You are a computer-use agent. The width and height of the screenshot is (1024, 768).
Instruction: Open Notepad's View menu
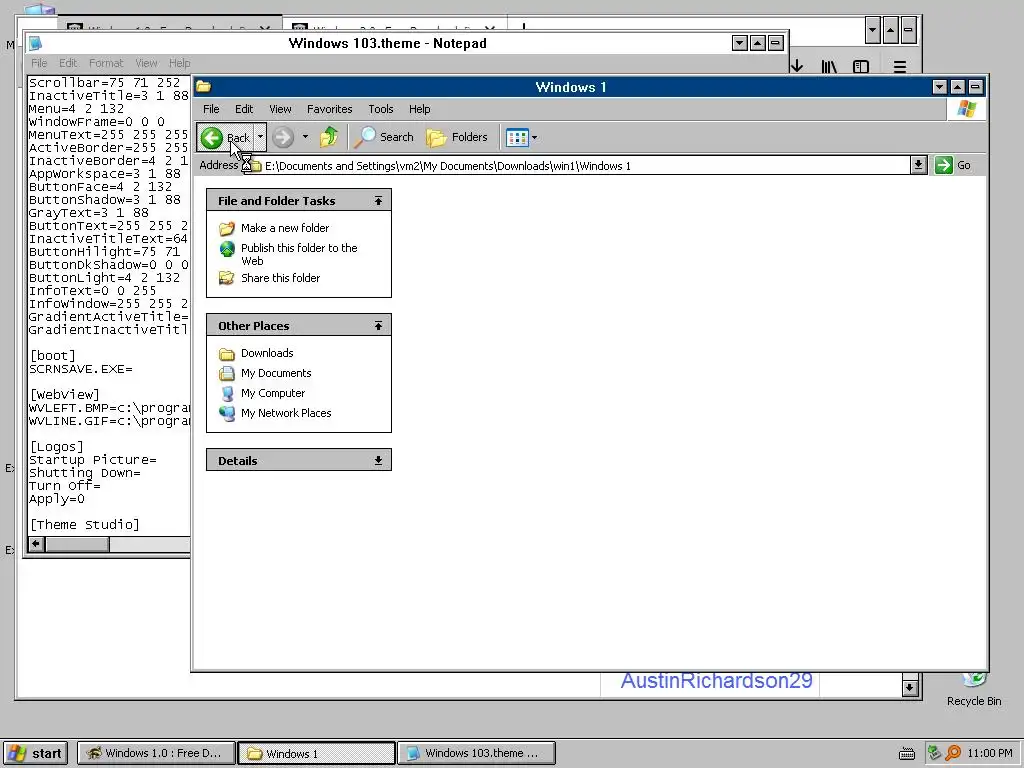click(x=146, y=63)
